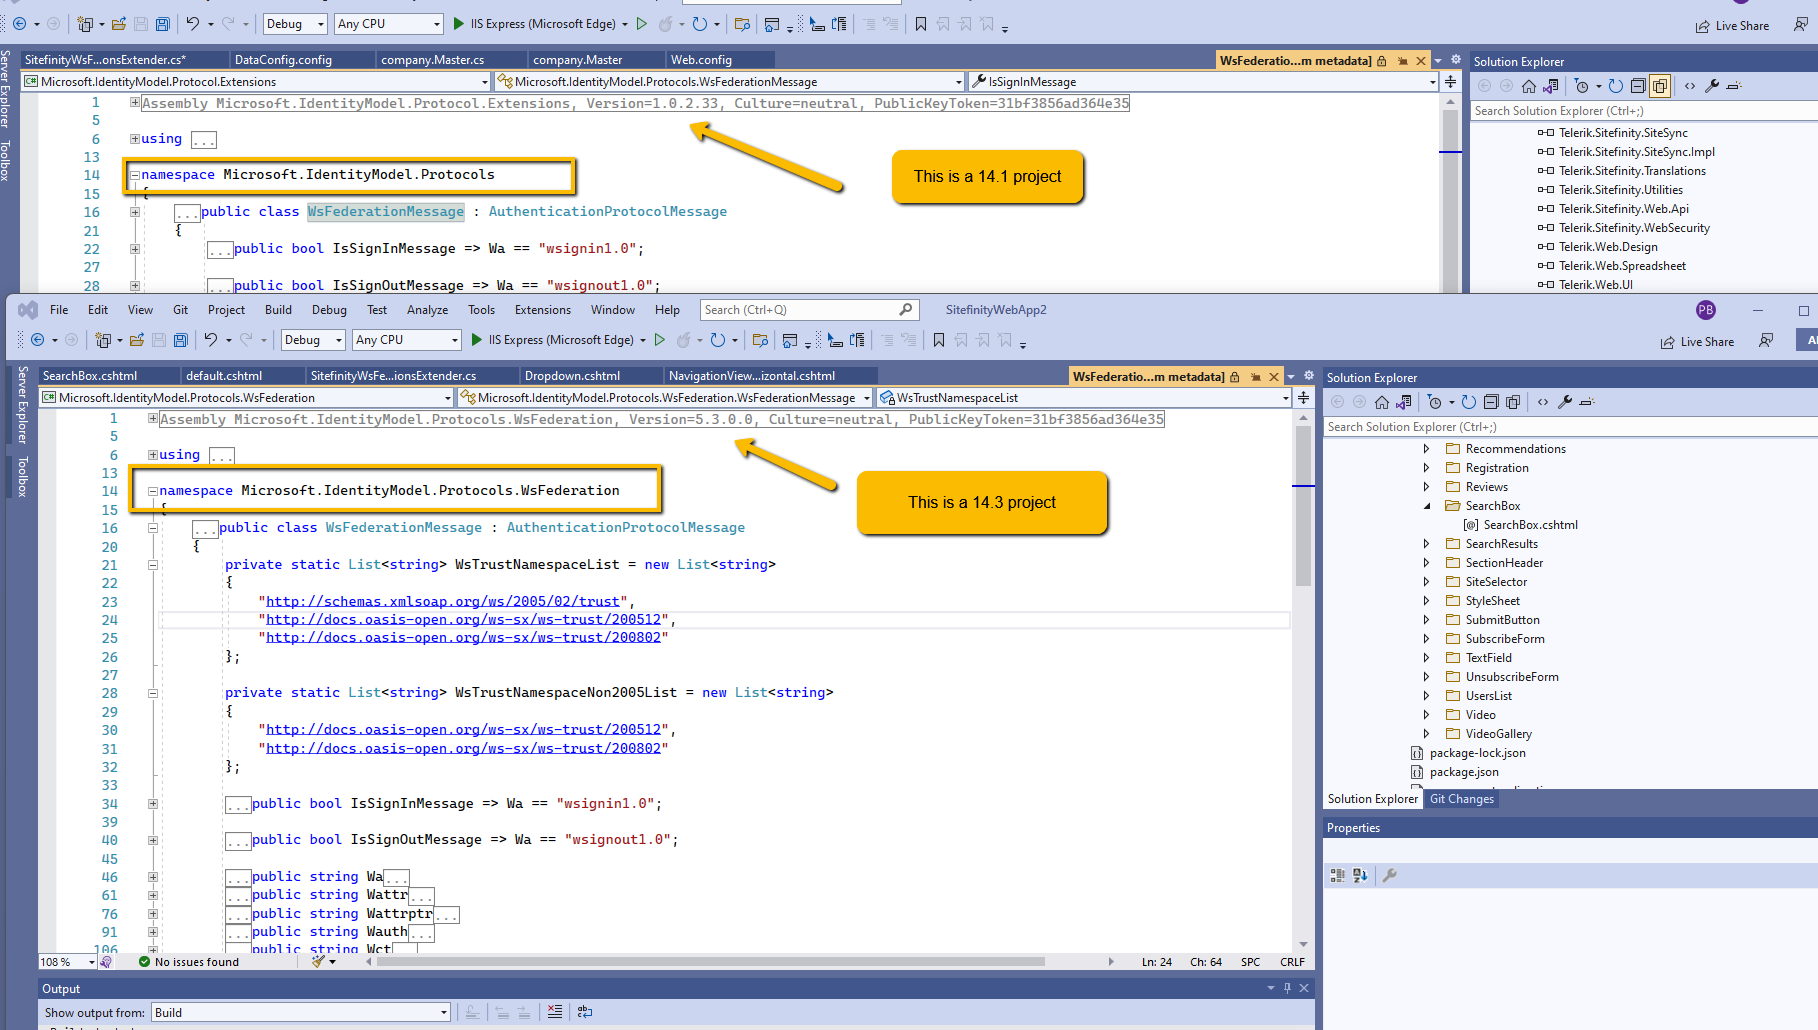Open the 108 % zoom level dropdown

91,962
